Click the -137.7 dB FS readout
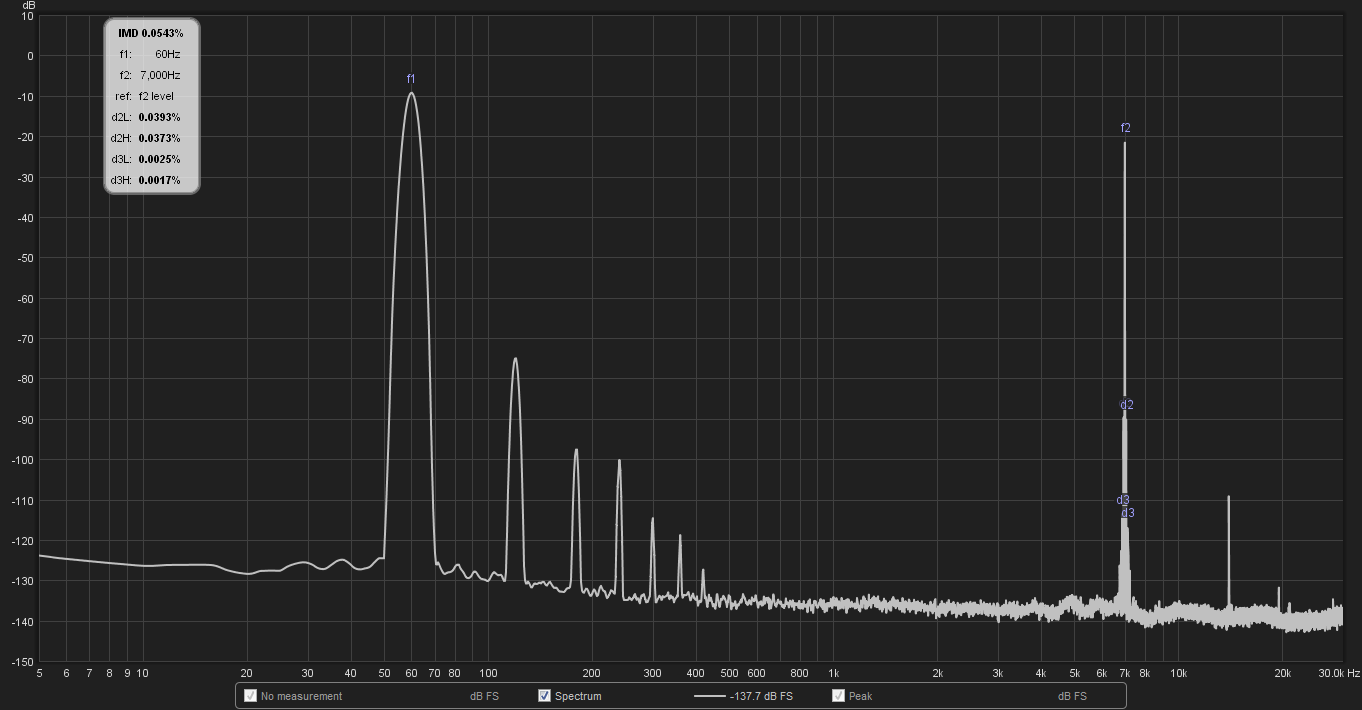The width and height of the screenshot is (1362, 710). [x=761, y=696]
